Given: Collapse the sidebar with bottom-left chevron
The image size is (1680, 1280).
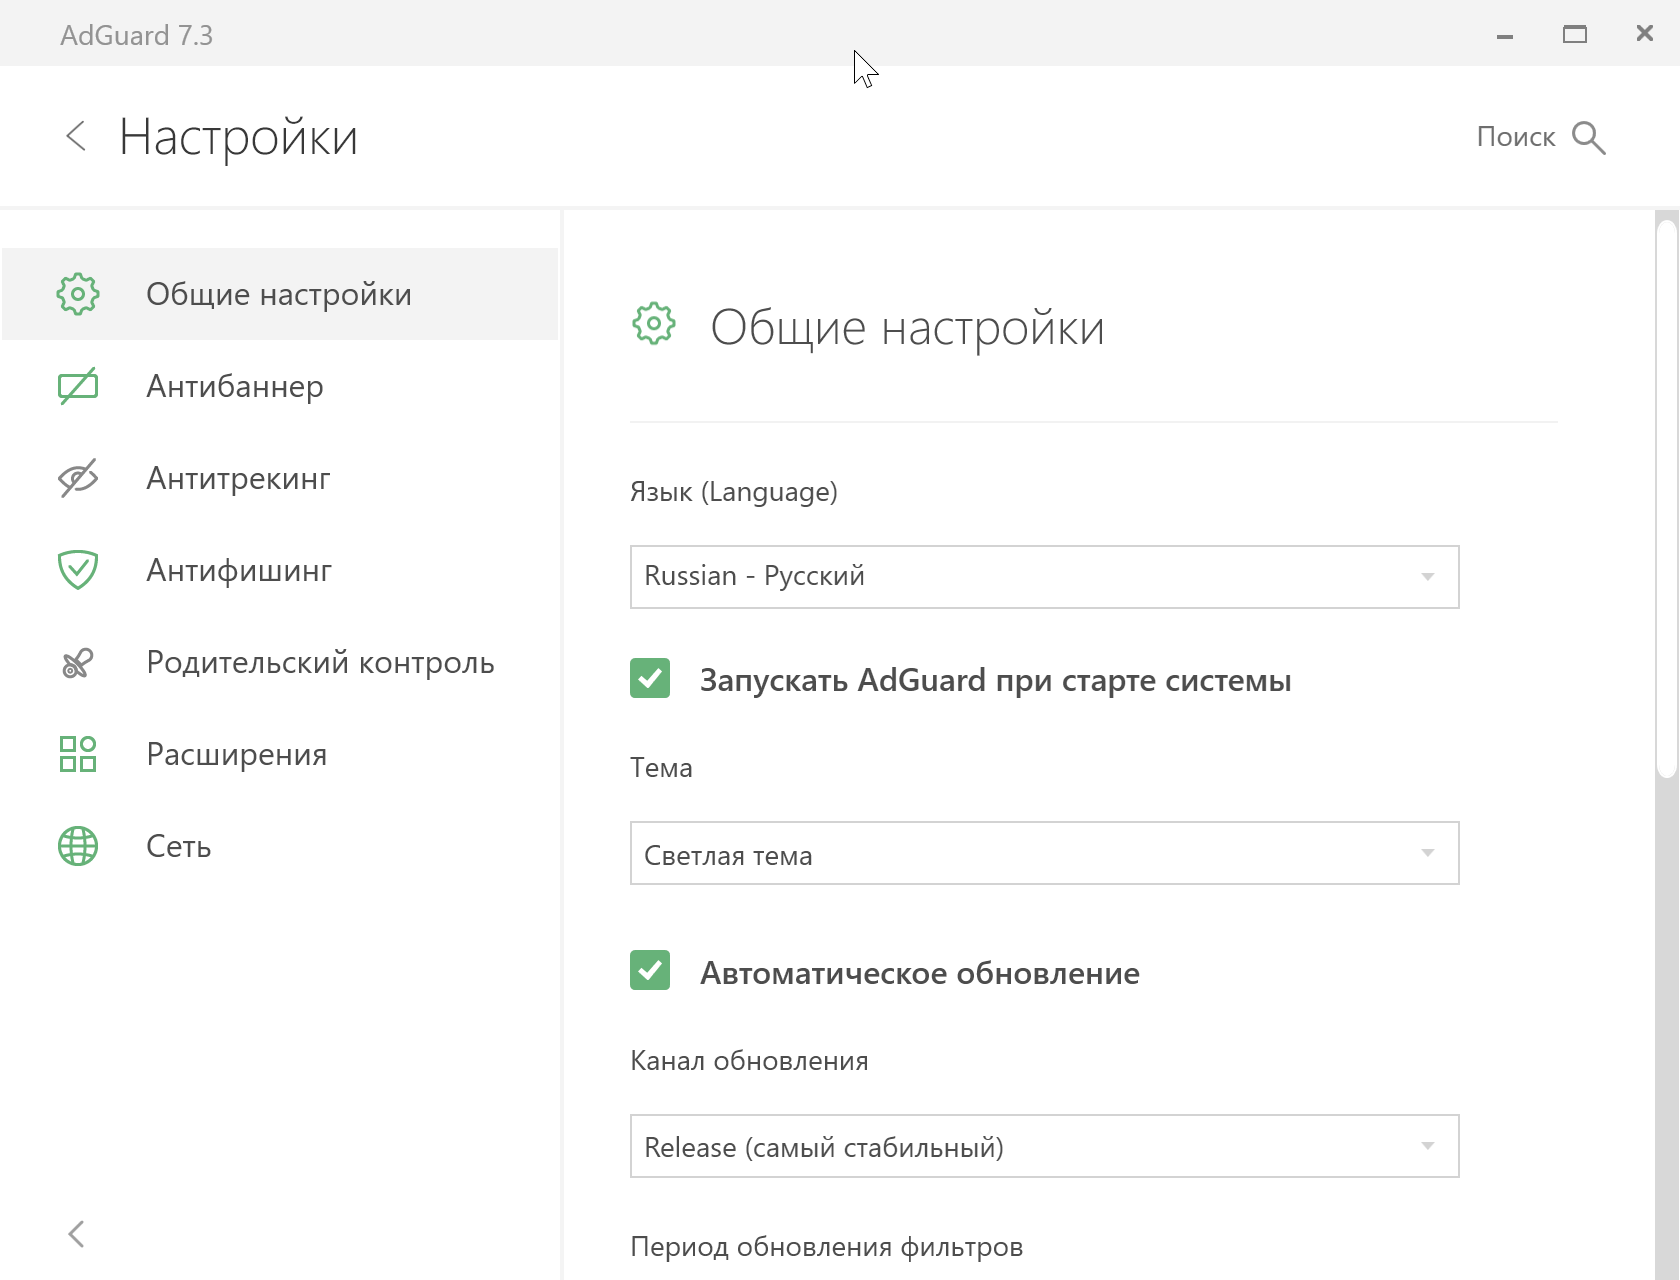Looking at the screenshot, I should (76, 1234).
